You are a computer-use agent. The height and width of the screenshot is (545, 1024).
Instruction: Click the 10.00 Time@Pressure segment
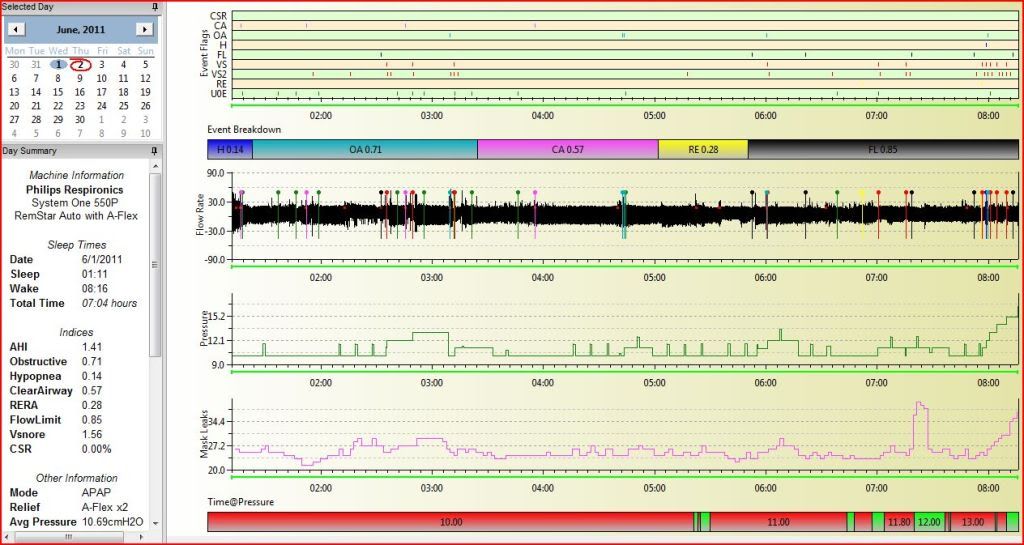point(451,522)
